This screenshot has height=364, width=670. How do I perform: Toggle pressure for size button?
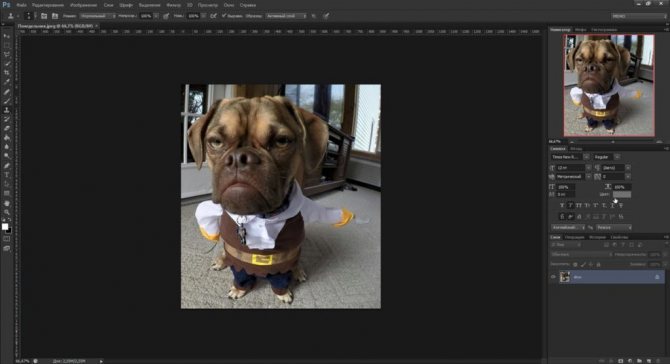click(326, 16)
